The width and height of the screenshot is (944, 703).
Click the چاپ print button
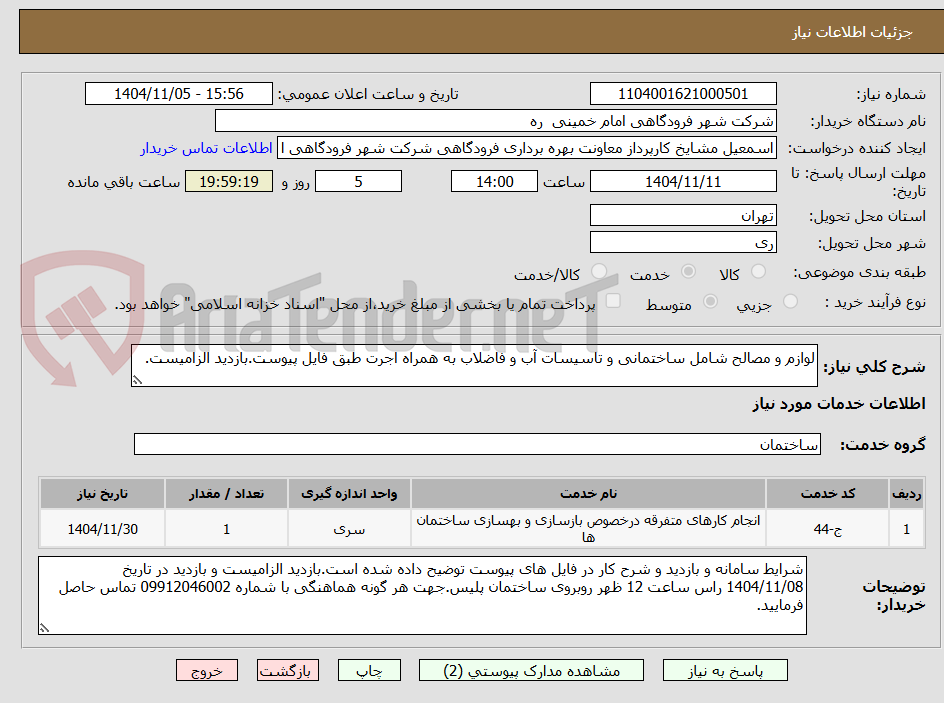click(x=369, y=670)
